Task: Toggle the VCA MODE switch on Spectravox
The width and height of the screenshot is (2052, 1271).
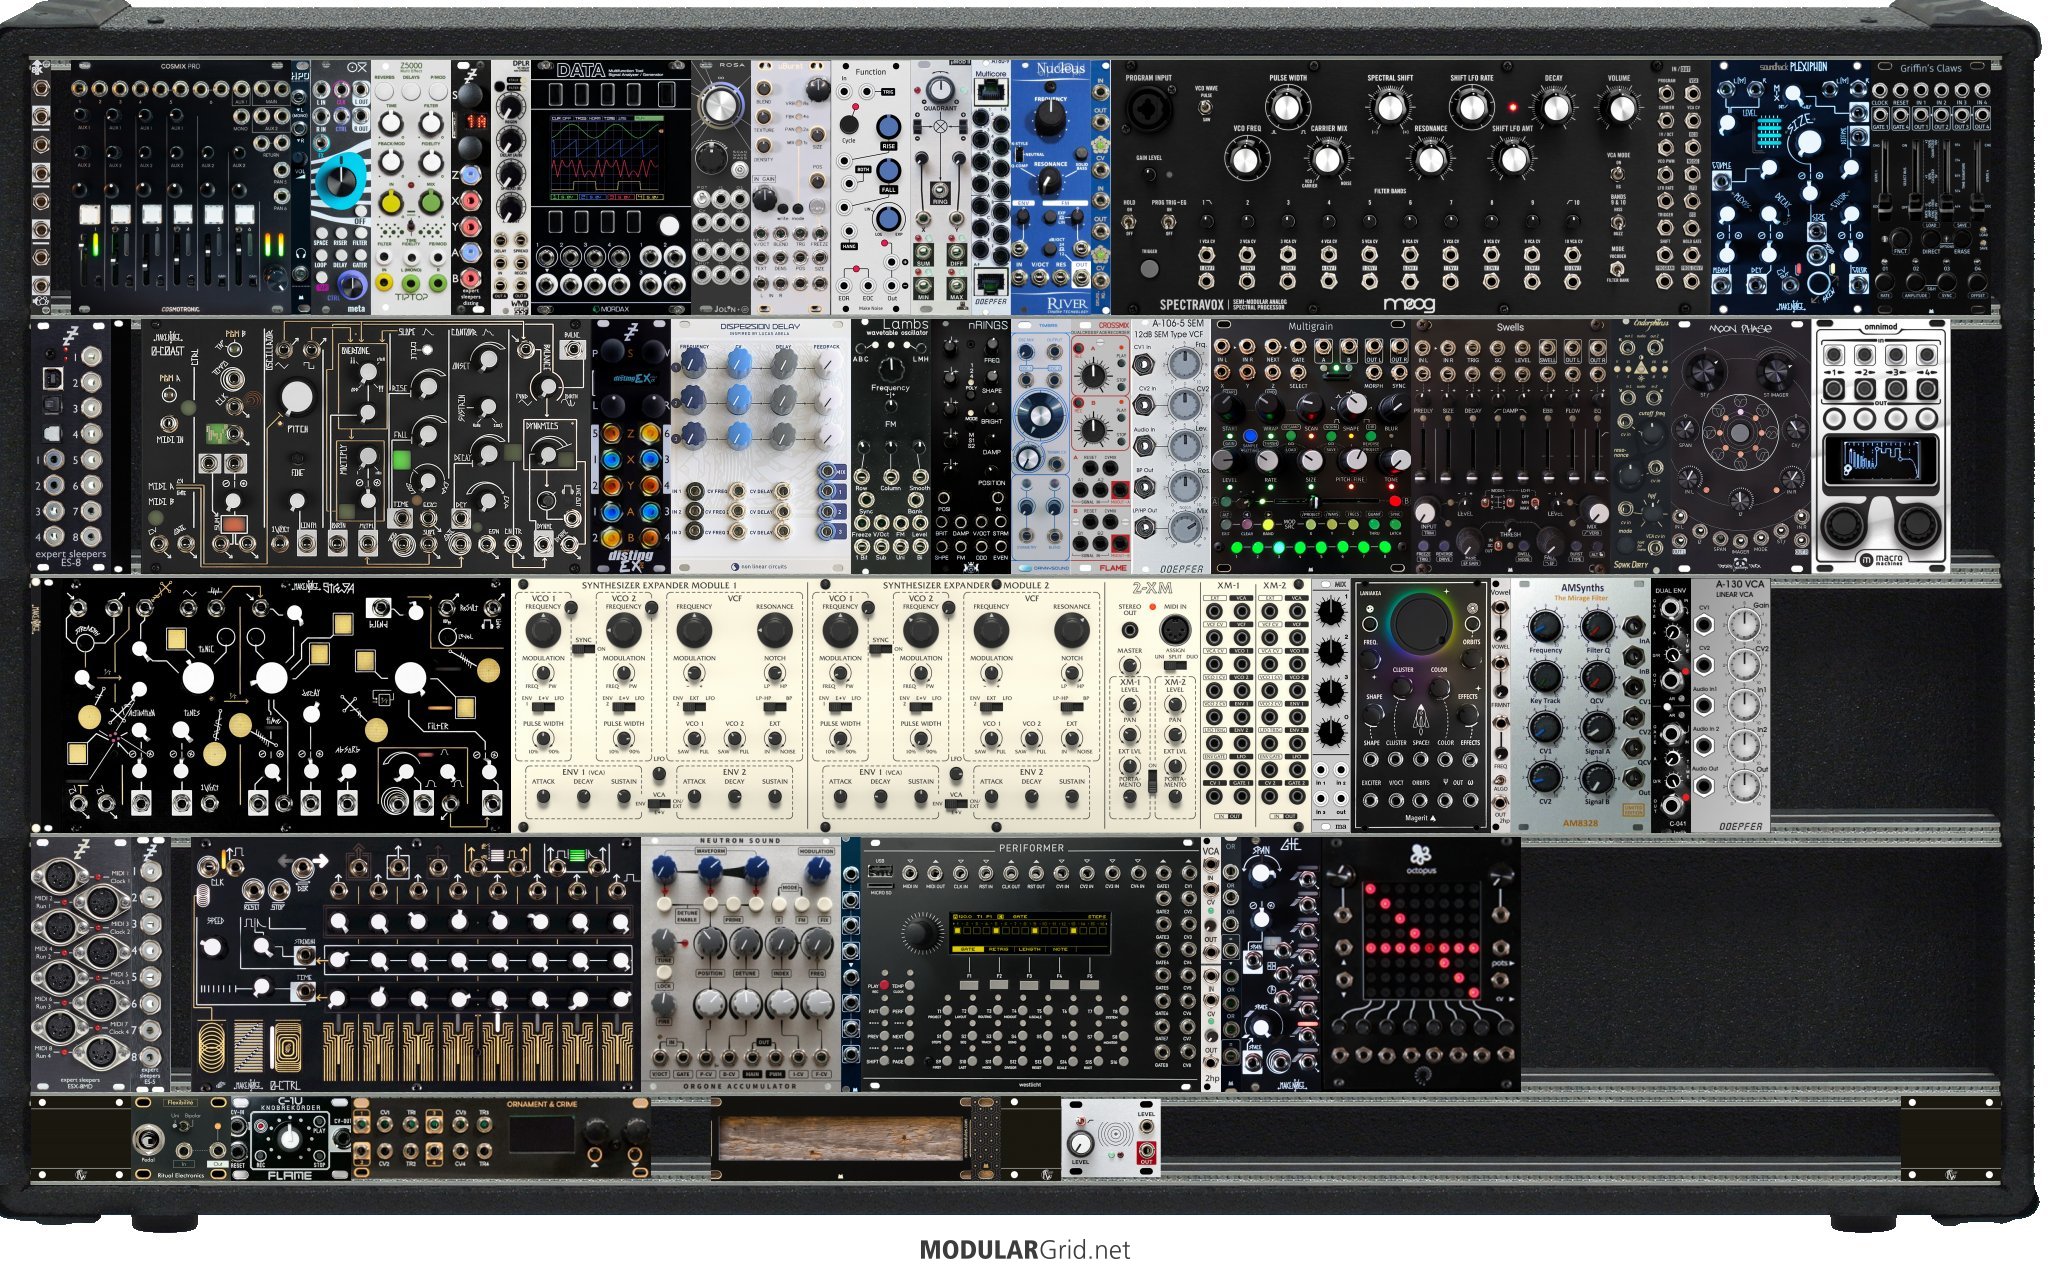Action: [x=1618, y=173]
